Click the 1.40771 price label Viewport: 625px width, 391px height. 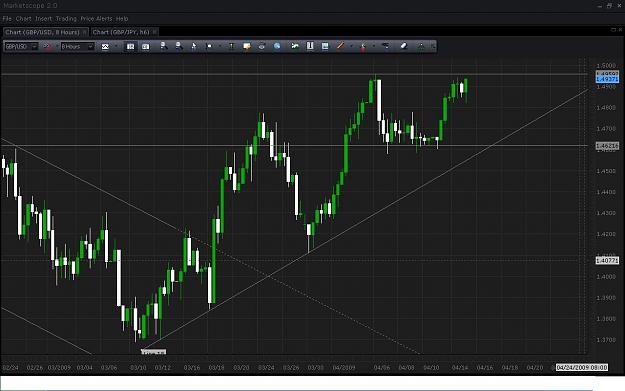tap(607, 261)
